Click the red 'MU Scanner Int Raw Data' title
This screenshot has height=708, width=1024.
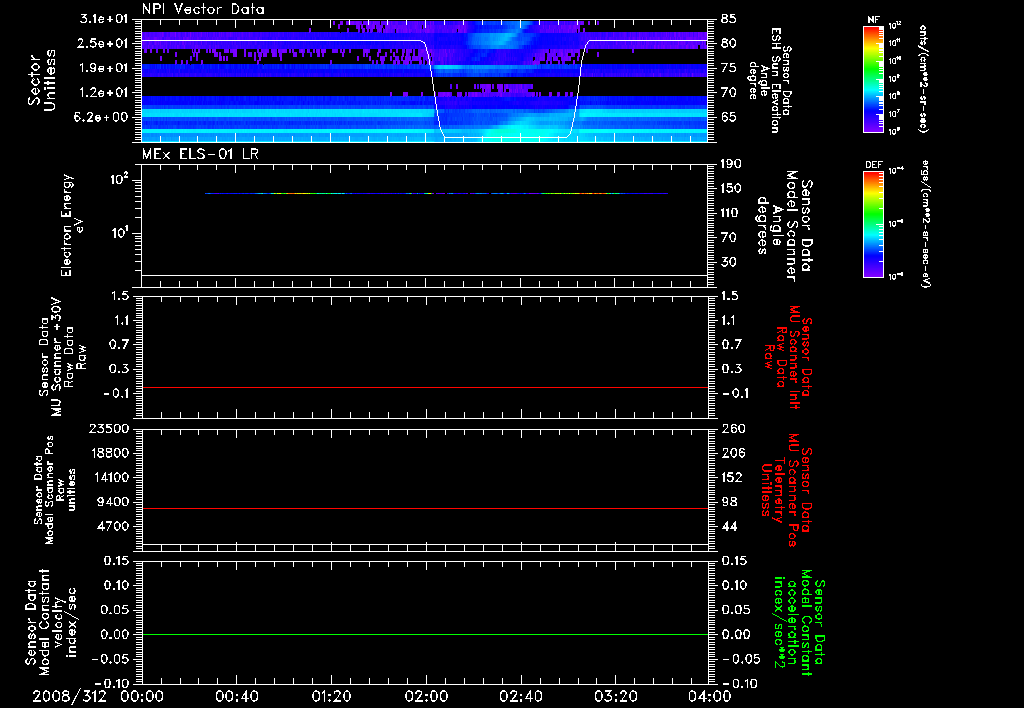pos(787,356)
